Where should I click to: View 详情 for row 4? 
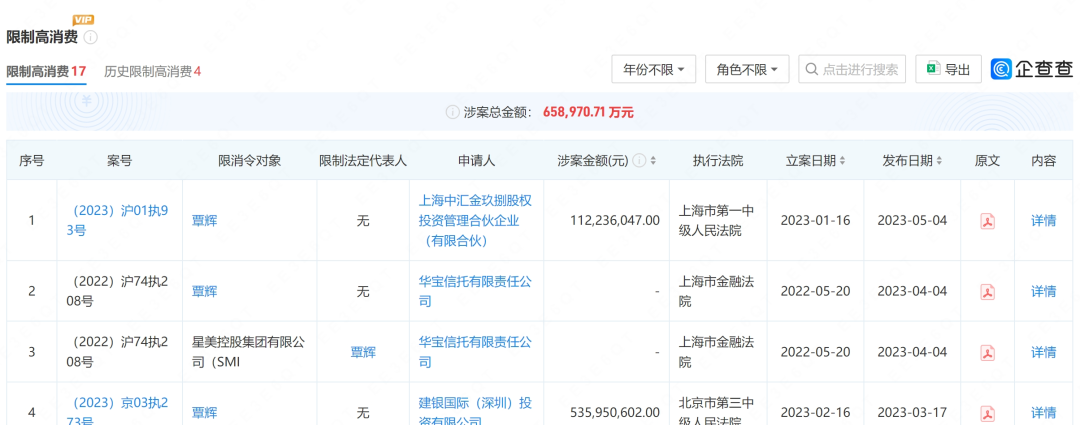pyautogui.click(x=1043, y=413)
